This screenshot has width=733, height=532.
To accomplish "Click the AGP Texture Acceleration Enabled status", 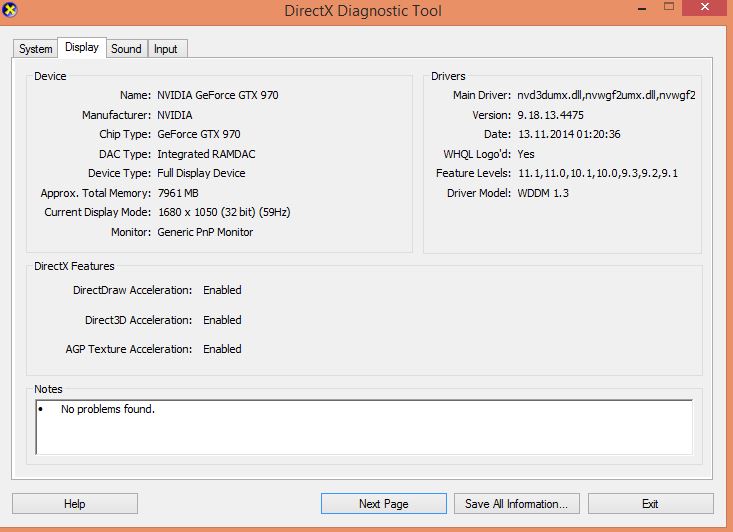I will (x=222, y=350).
